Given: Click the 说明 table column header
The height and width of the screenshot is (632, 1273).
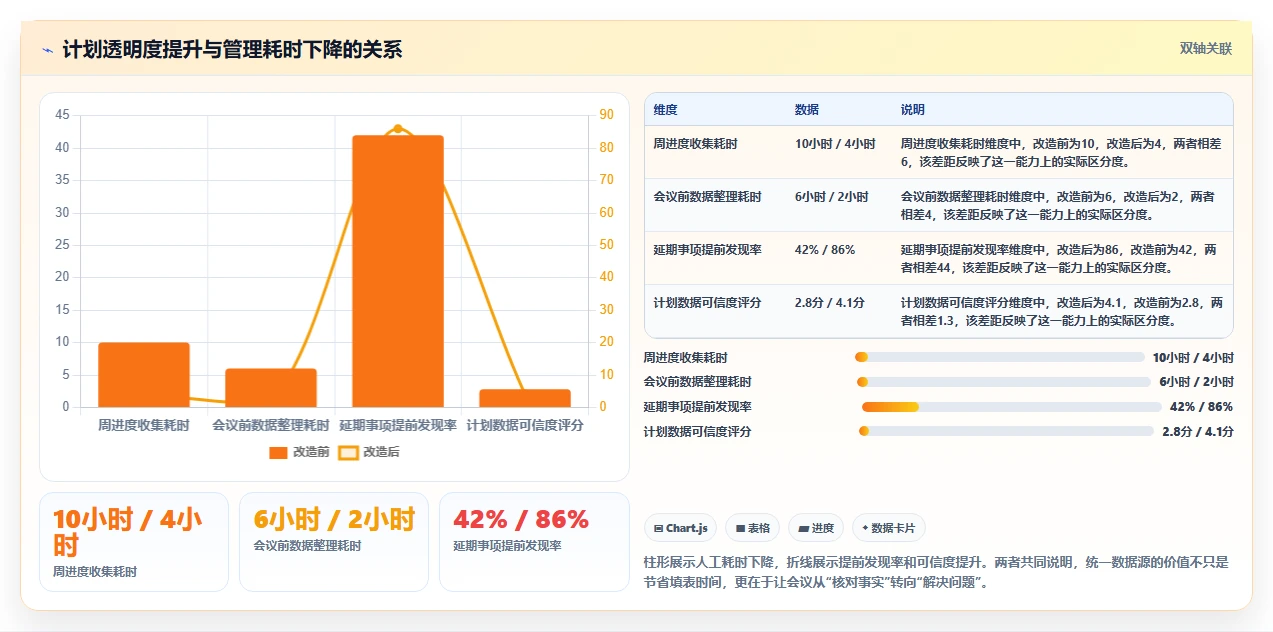Looking at the screenshot, I should (x=913, y=110).
